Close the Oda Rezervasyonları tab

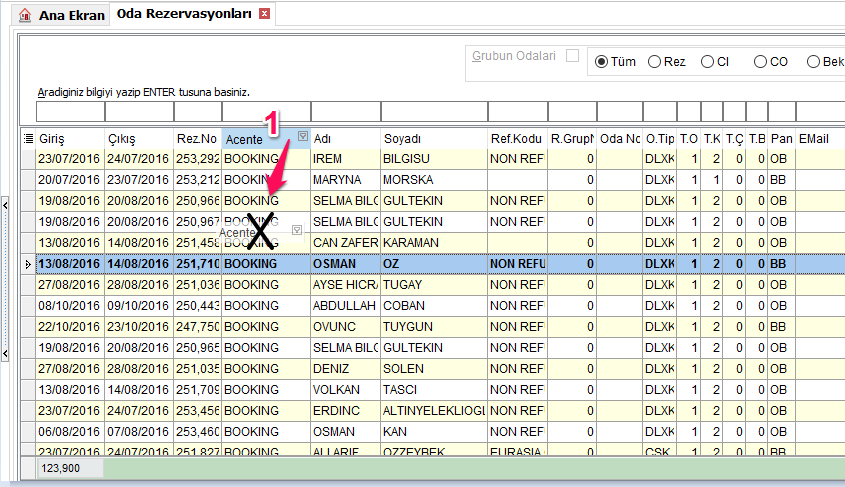(264, 13)
